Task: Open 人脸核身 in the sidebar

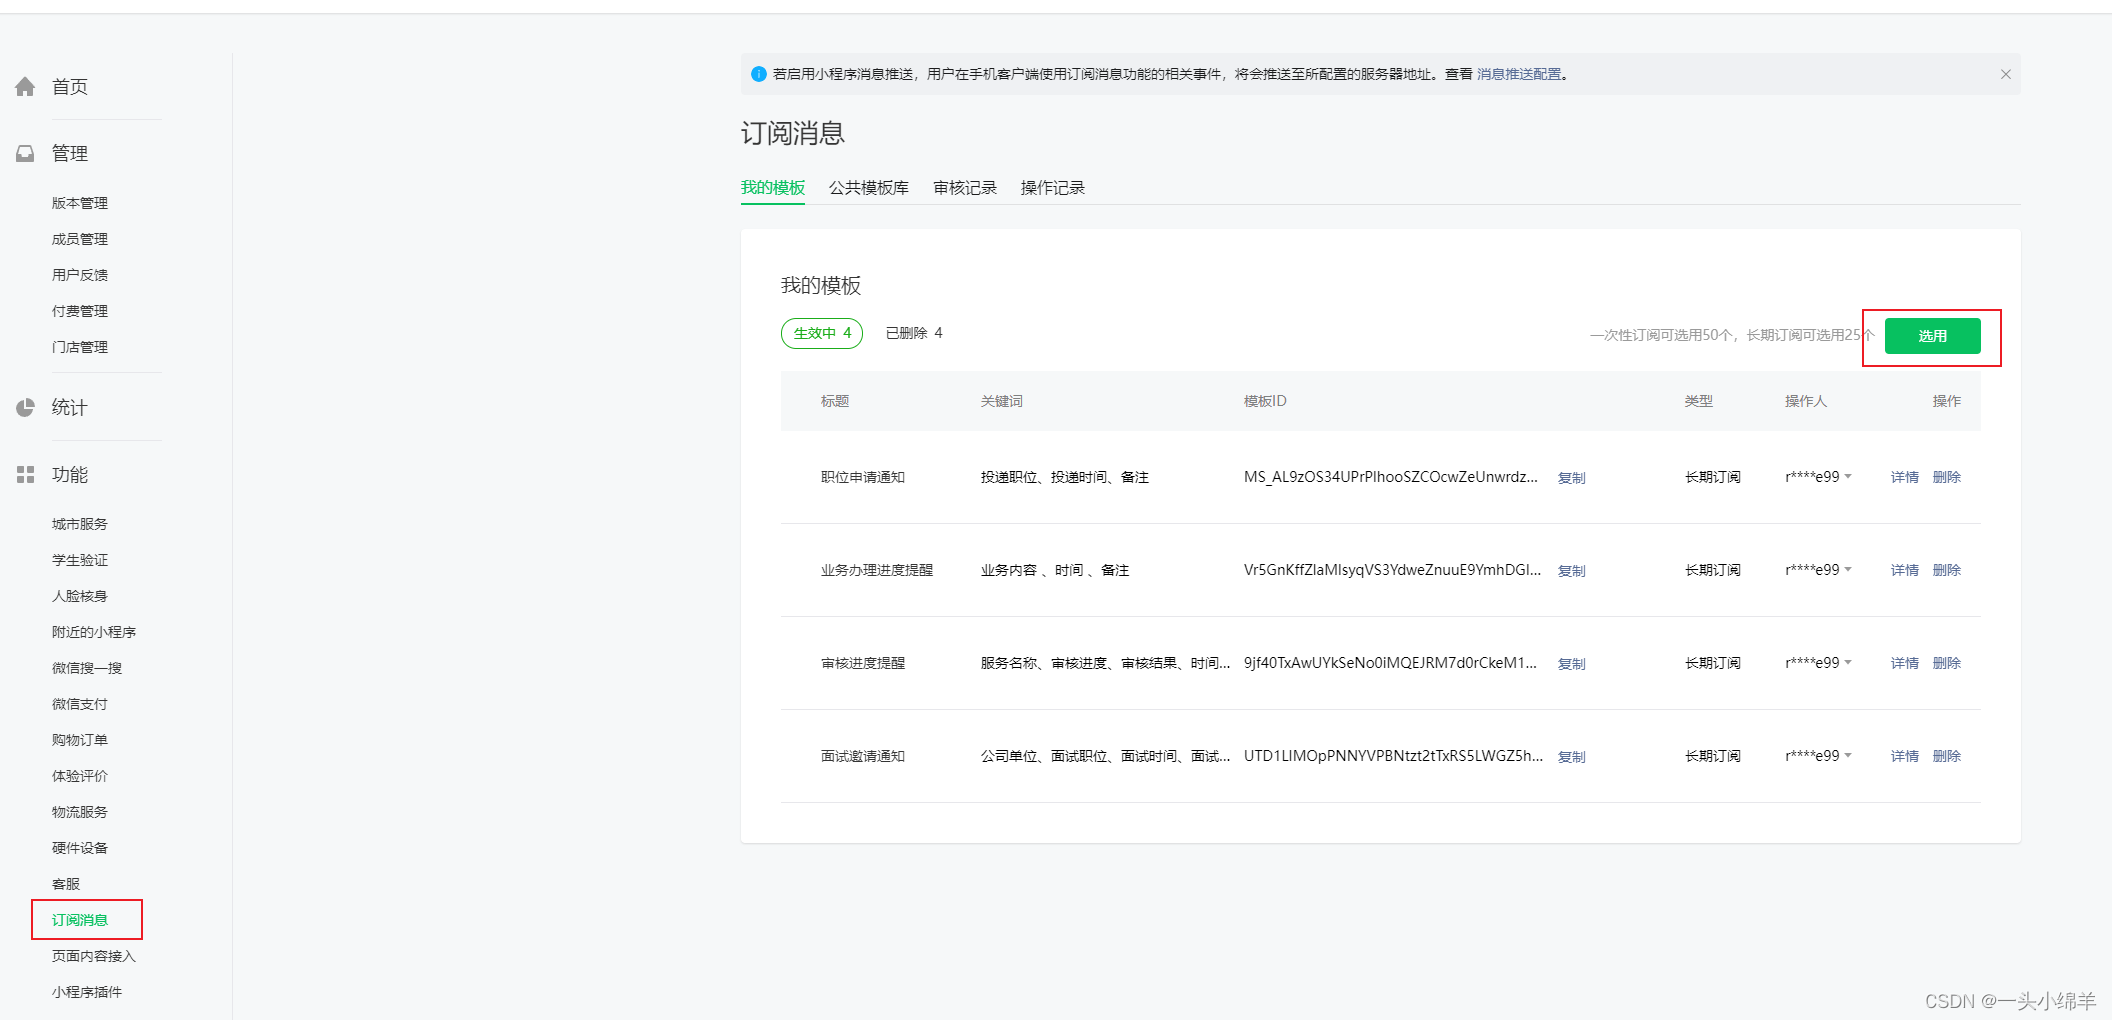Action: click(x=80, y=596)
